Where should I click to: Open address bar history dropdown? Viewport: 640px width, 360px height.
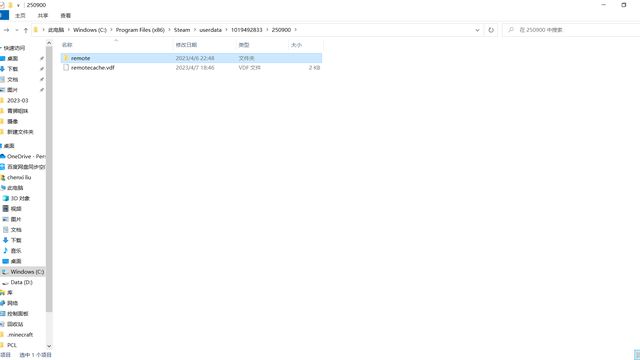477,30
